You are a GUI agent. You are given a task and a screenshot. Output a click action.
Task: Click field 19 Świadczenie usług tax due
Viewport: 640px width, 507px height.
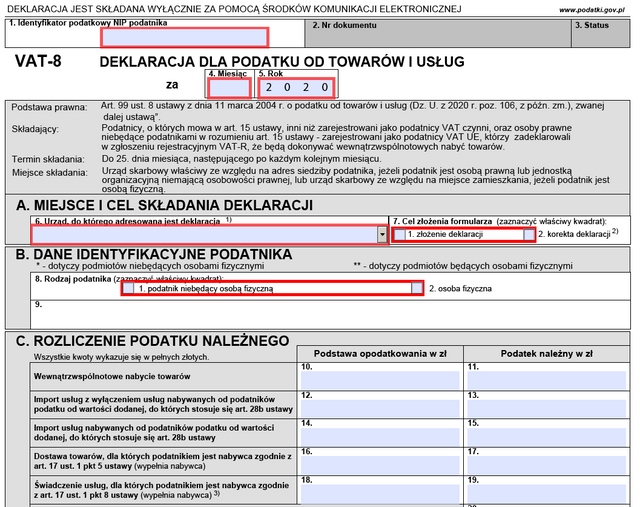point(547,494)
